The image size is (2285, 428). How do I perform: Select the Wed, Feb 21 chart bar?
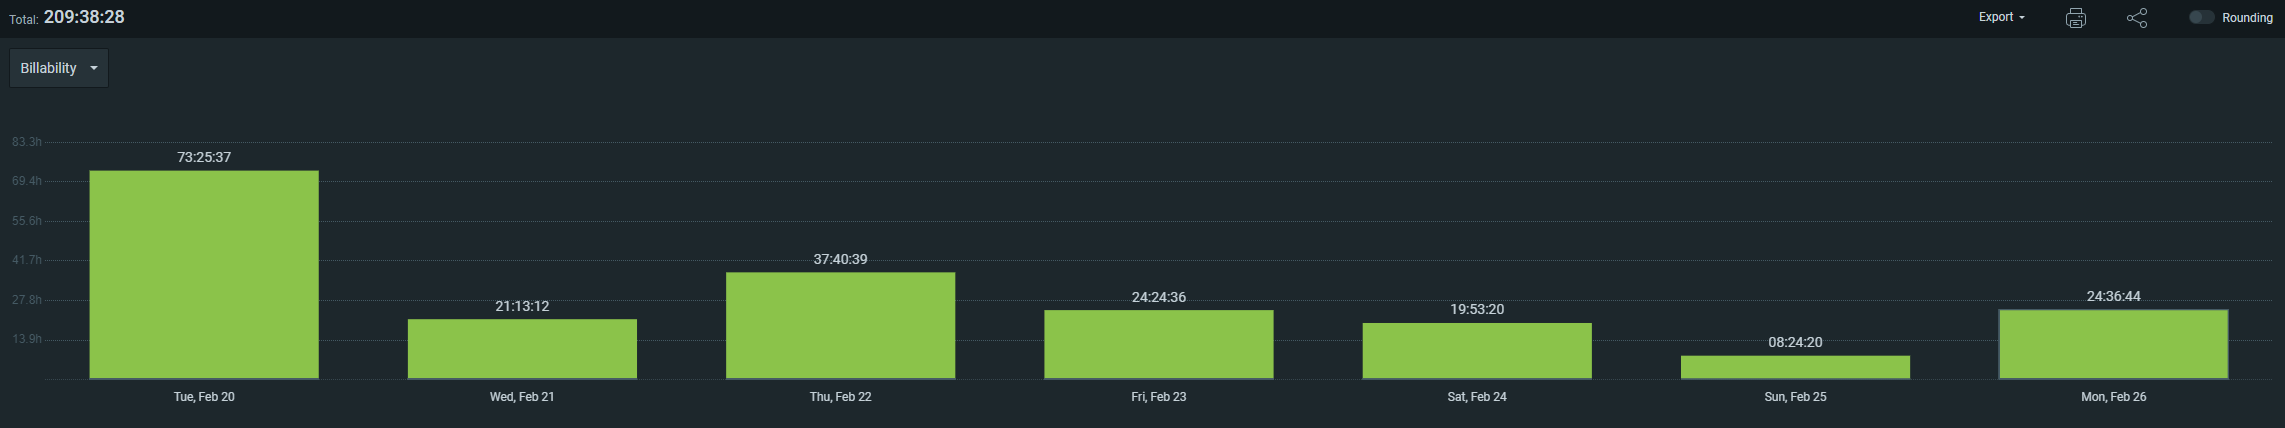click(x=522, y=348)
